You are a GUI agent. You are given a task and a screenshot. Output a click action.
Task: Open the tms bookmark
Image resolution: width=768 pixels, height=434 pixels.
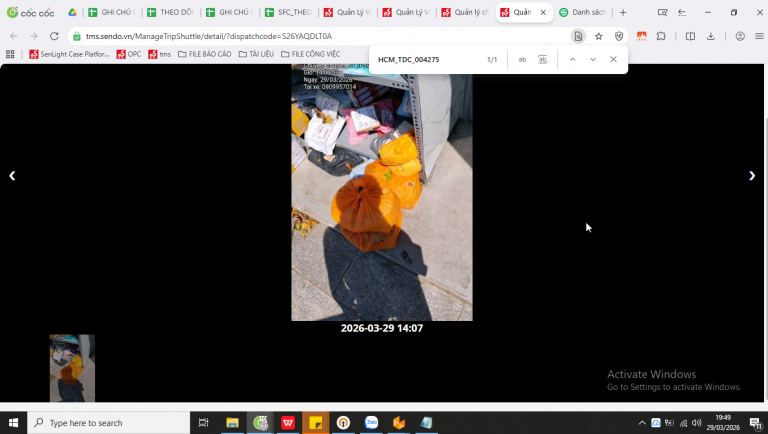(x=160, y=54)
